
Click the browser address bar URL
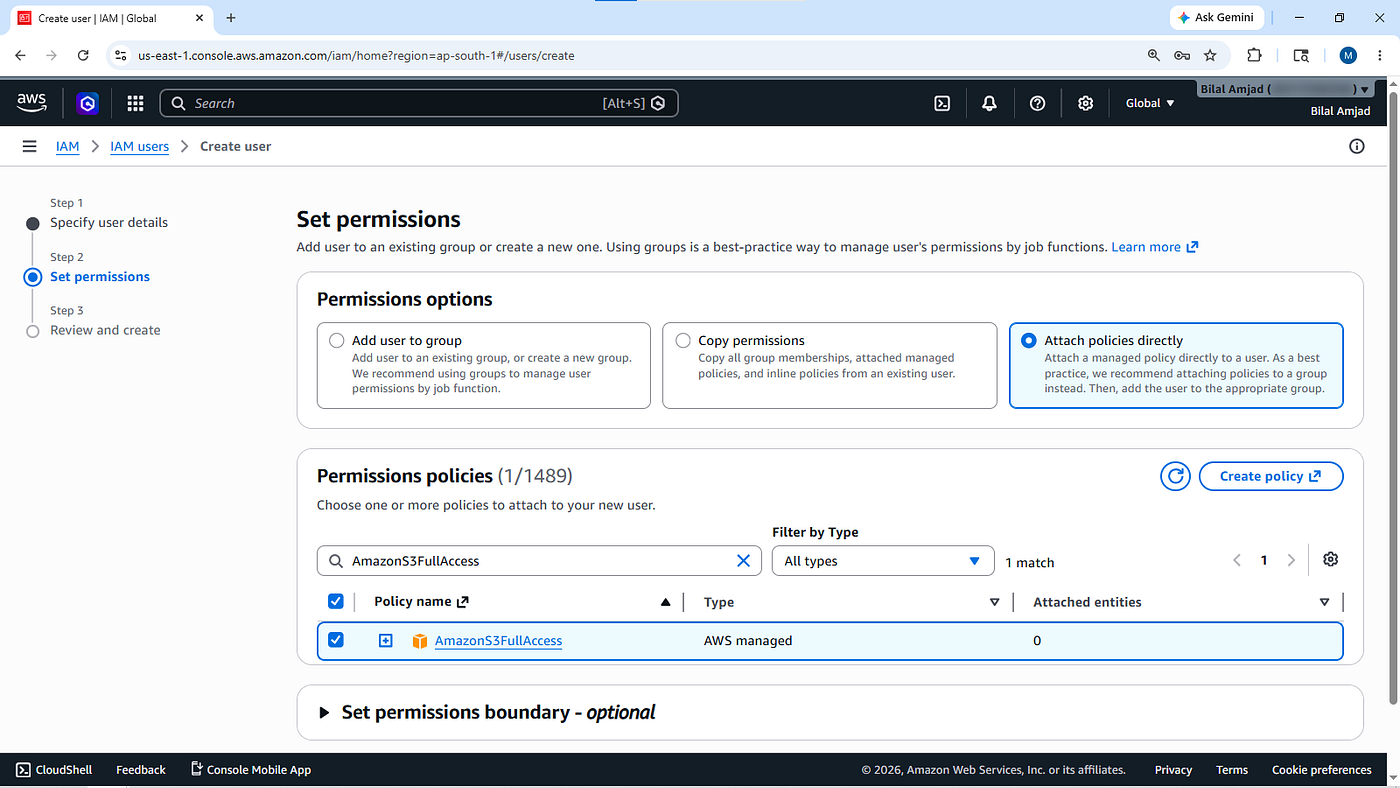tap(356, 56)
